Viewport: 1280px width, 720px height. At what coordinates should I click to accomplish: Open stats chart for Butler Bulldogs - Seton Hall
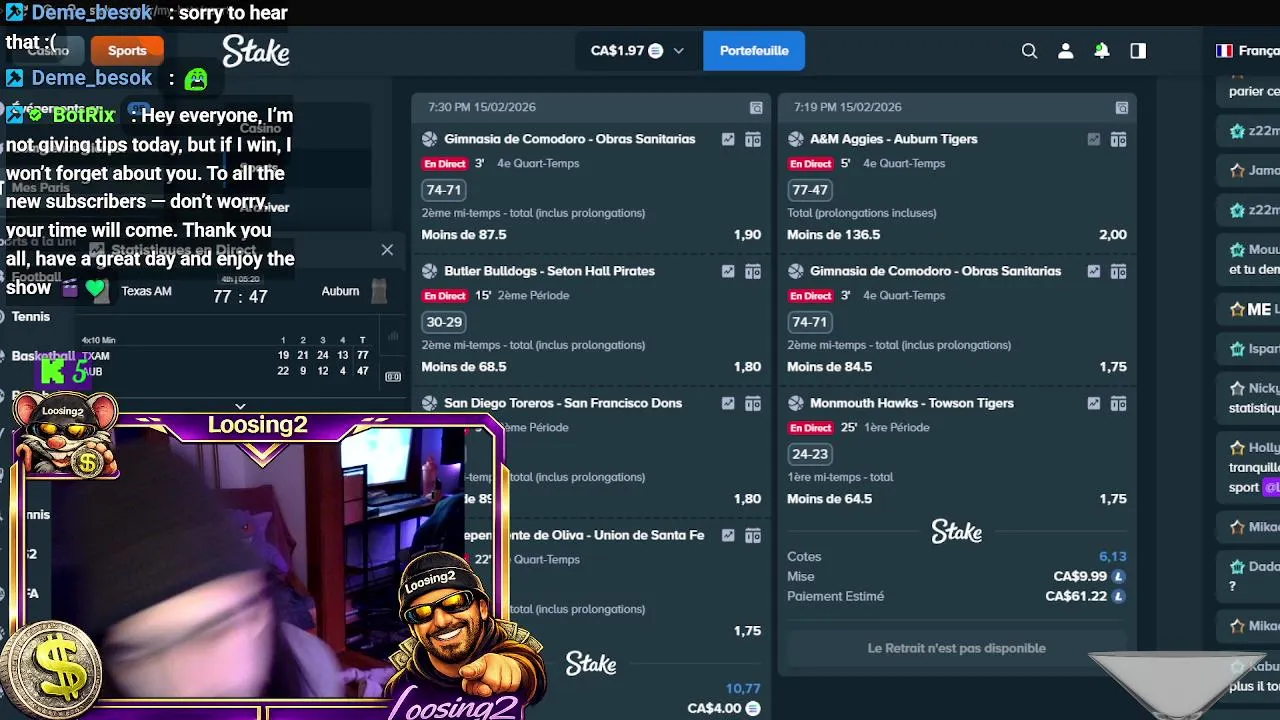click(x=728, y=271)
